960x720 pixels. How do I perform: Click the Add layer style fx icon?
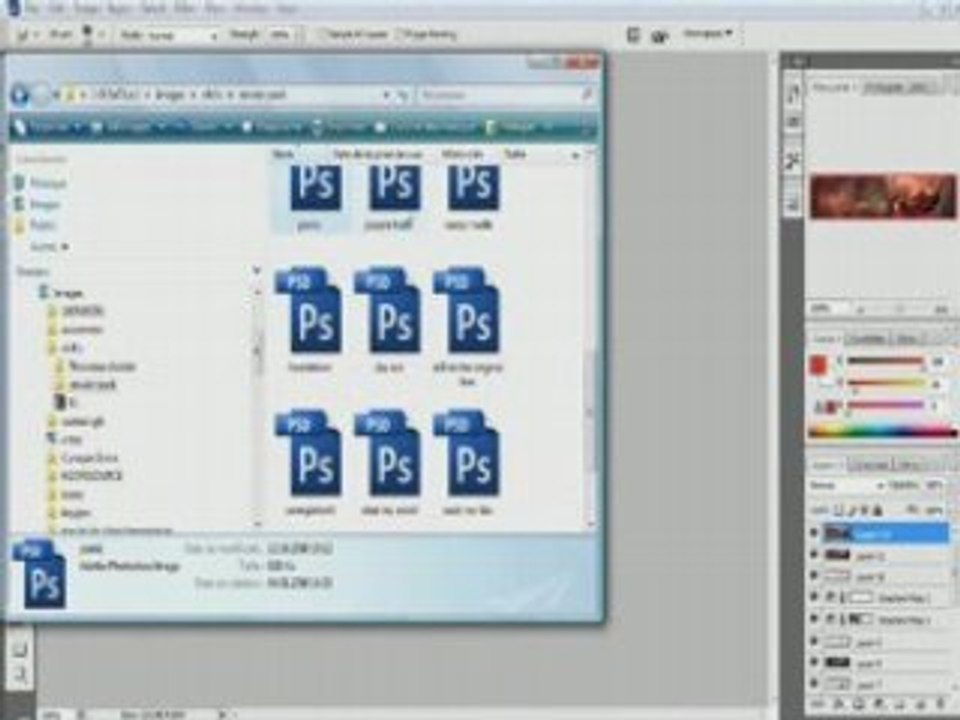point(838,705)
